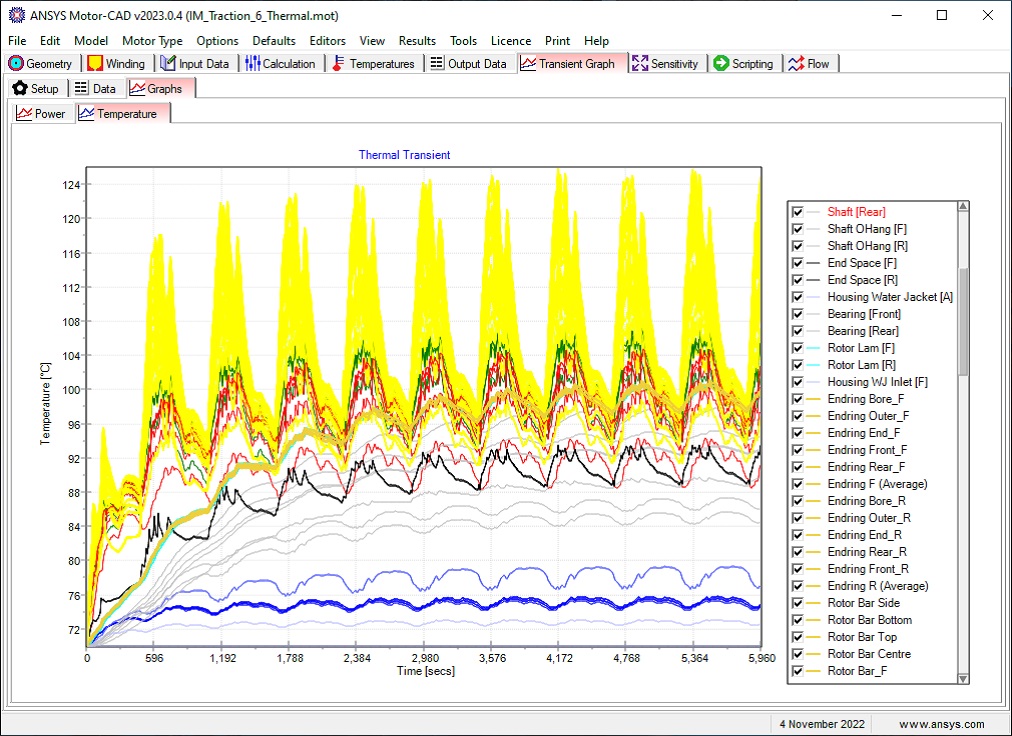
Task: Click the Calculation sliders icon
Action: point(252,63)
